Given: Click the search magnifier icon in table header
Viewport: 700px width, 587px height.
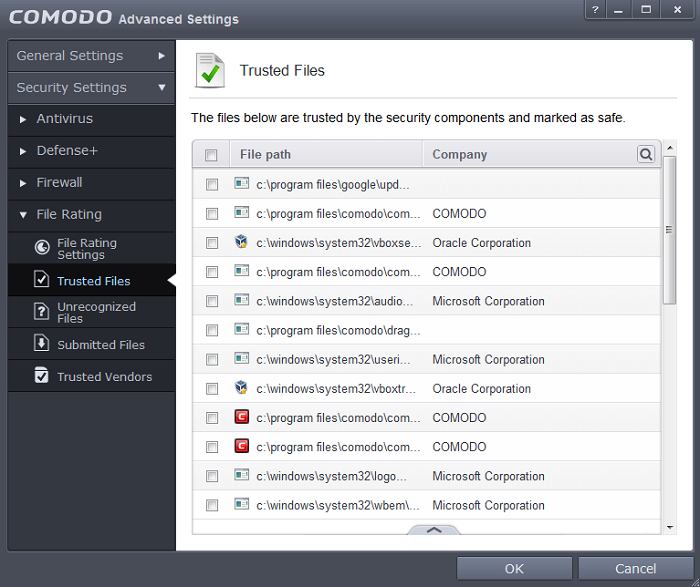Looking at the screenshot, I should click(x=646, y=154).
